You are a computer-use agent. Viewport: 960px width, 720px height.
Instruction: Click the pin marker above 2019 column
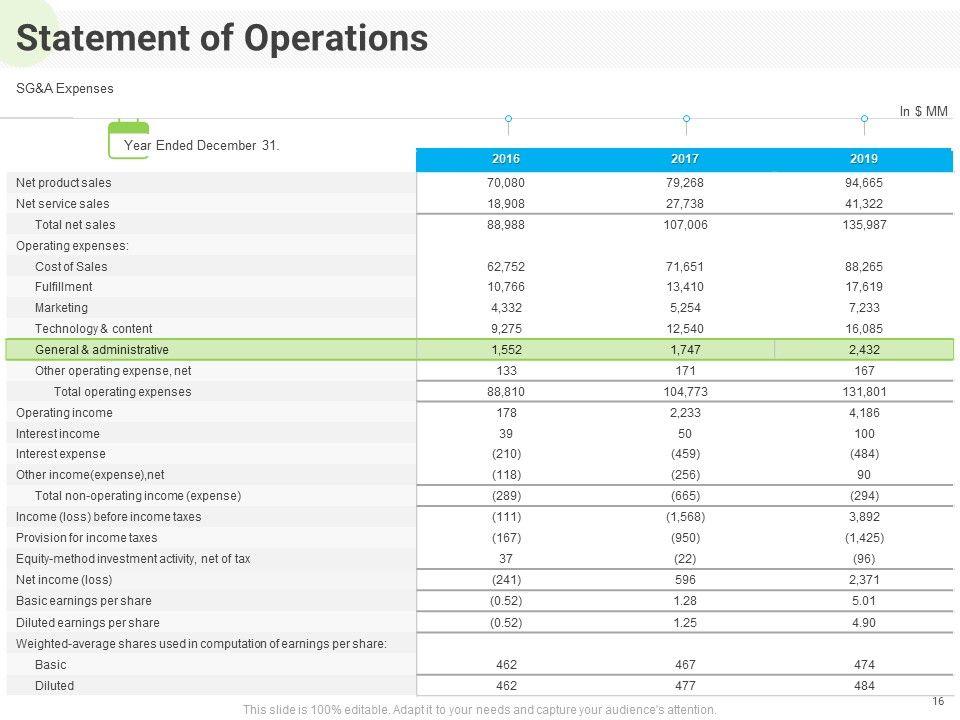[864, 119]
